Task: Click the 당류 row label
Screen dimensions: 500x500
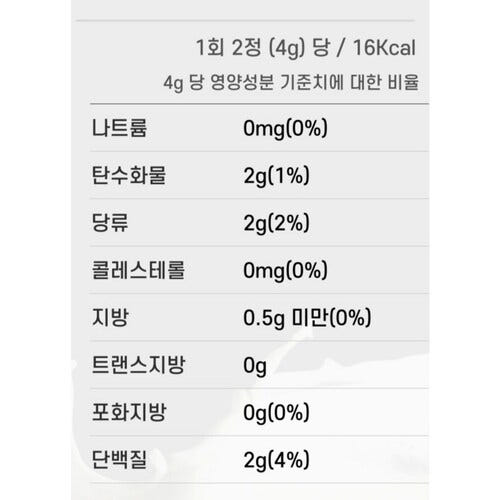Action: [110, 223]
